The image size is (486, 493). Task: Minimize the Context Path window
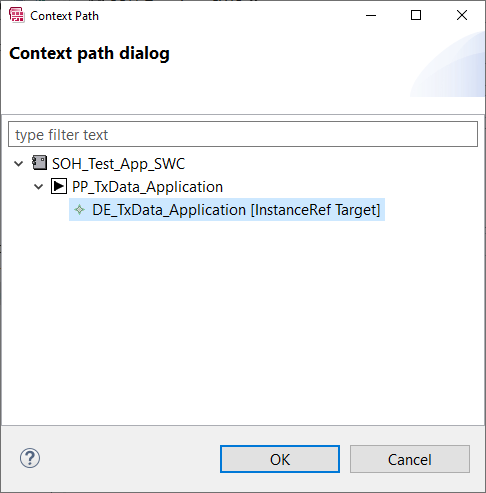pyautogui.click(x=371, y=15)
